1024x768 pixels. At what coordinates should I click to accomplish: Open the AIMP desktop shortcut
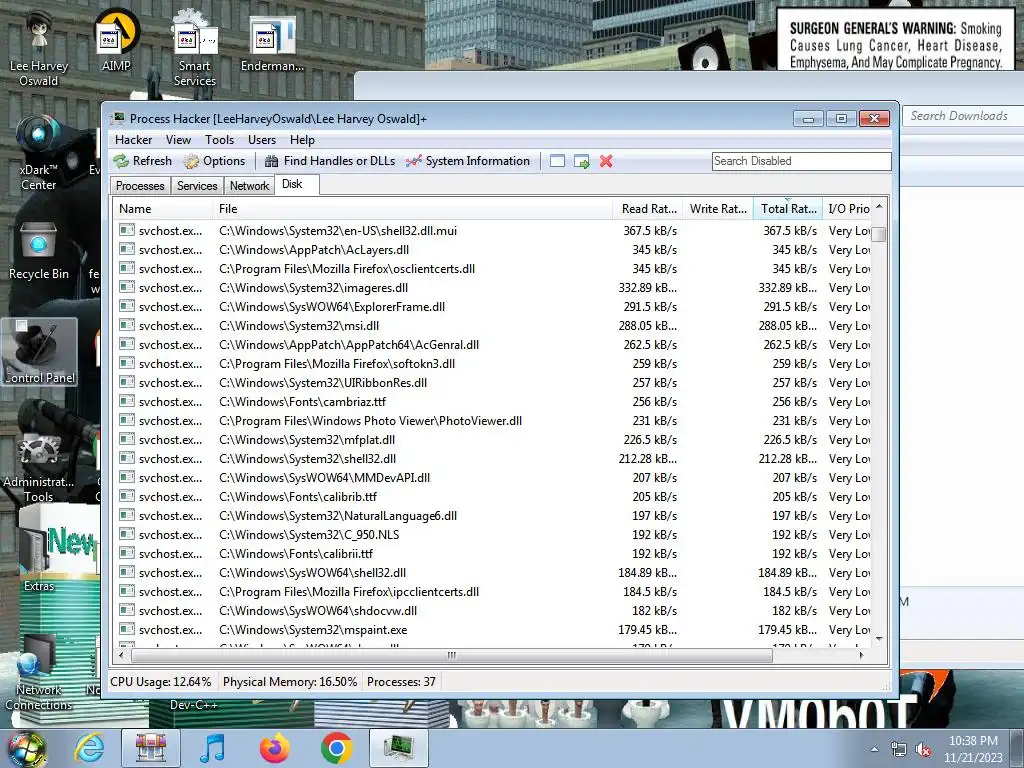click(116, 40)
